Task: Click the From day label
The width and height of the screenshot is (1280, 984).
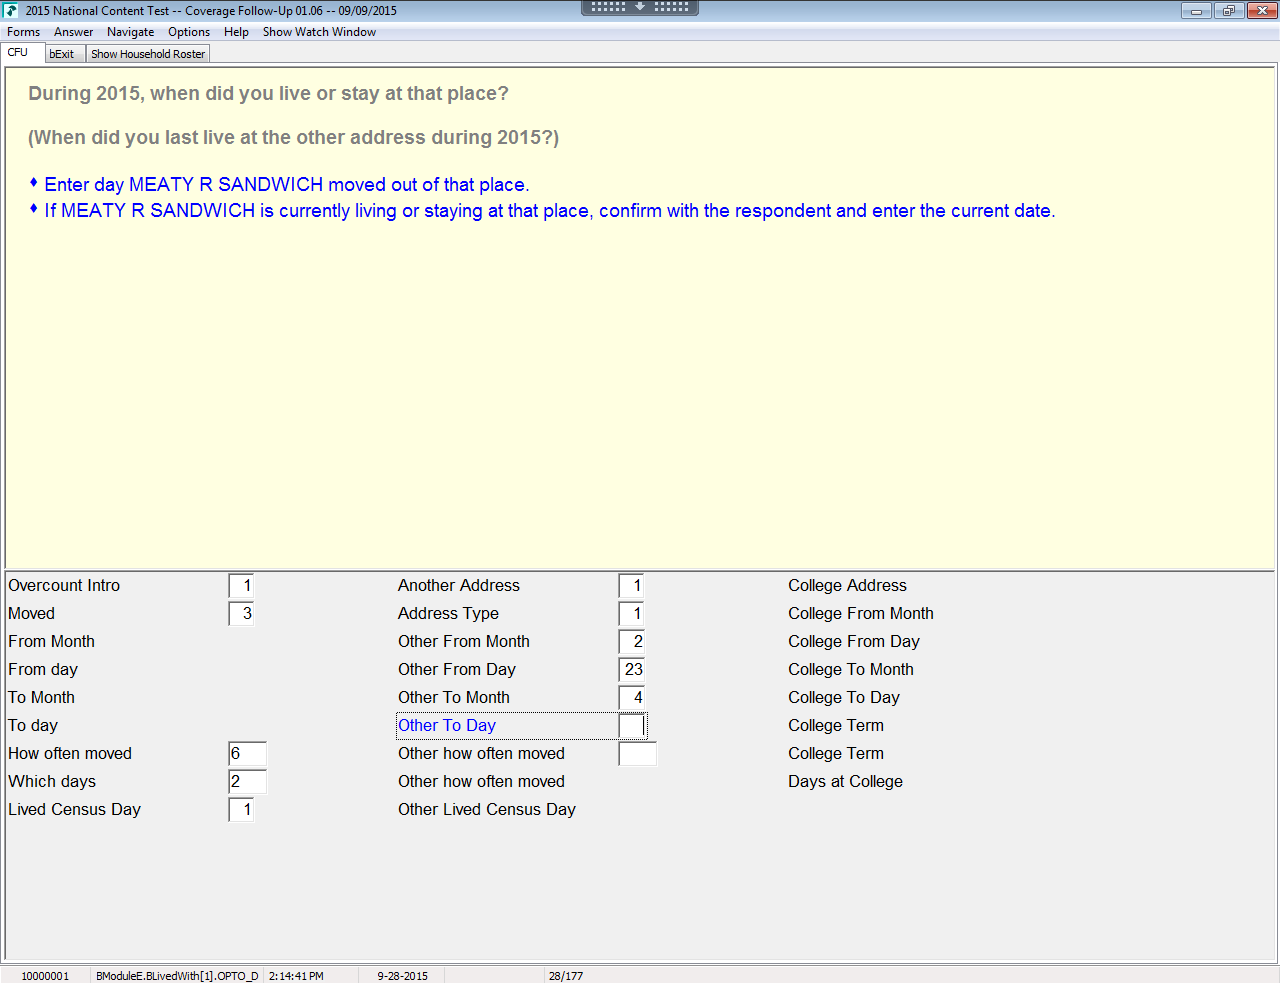Action: pos(43,670)
